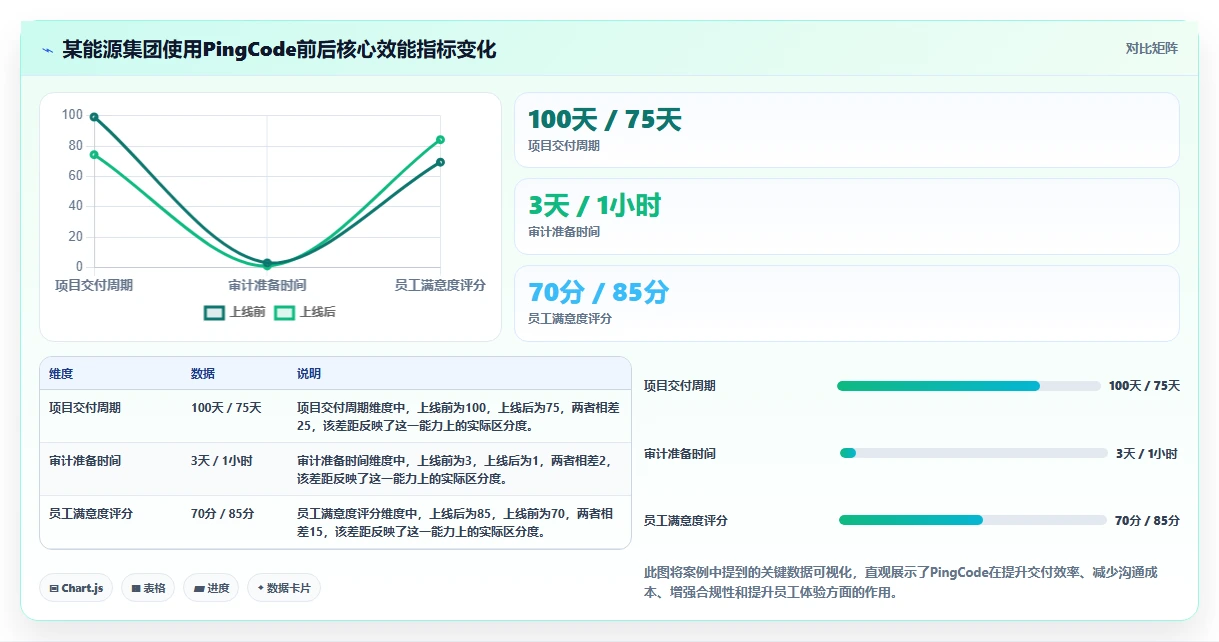Click table cell 3天 / 1小时
This screenshot has height=642, width=1219.
tap(222, 461)
